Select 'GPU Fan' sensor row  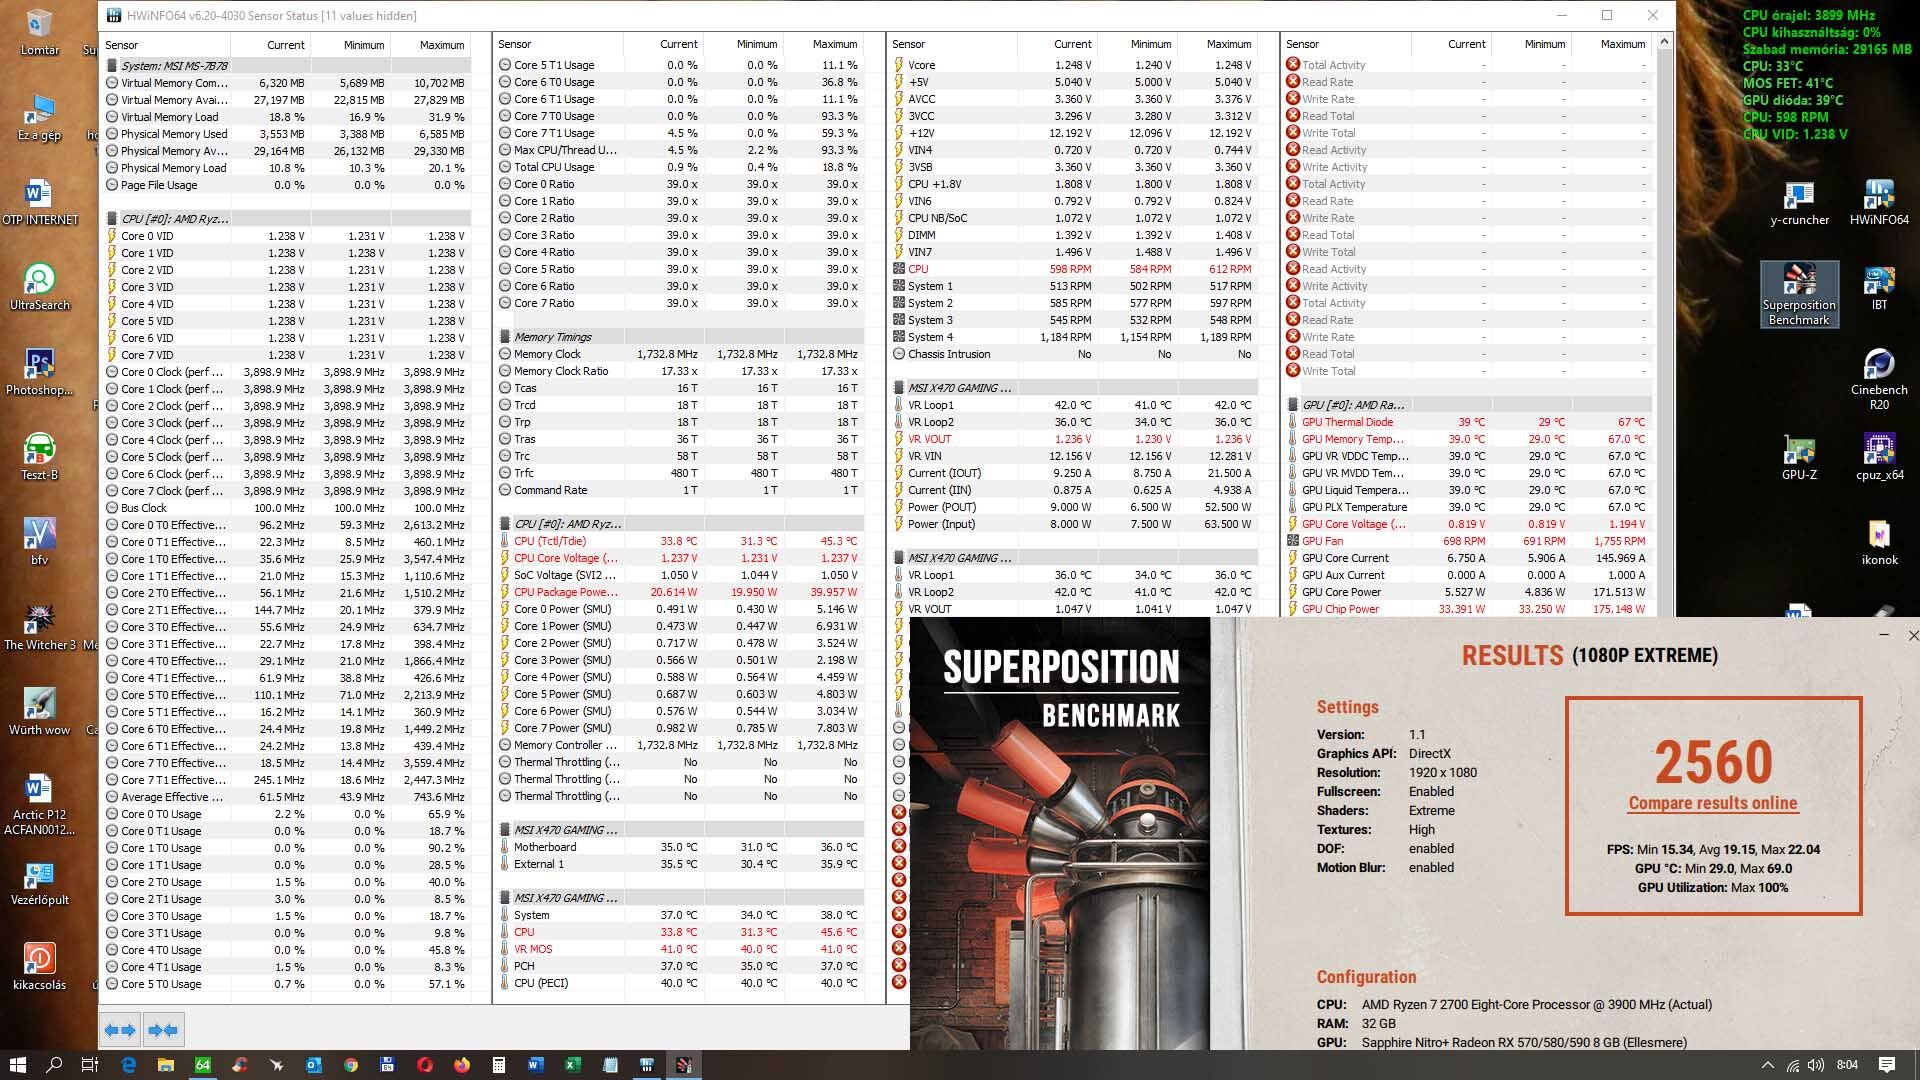pos(1468,541)
